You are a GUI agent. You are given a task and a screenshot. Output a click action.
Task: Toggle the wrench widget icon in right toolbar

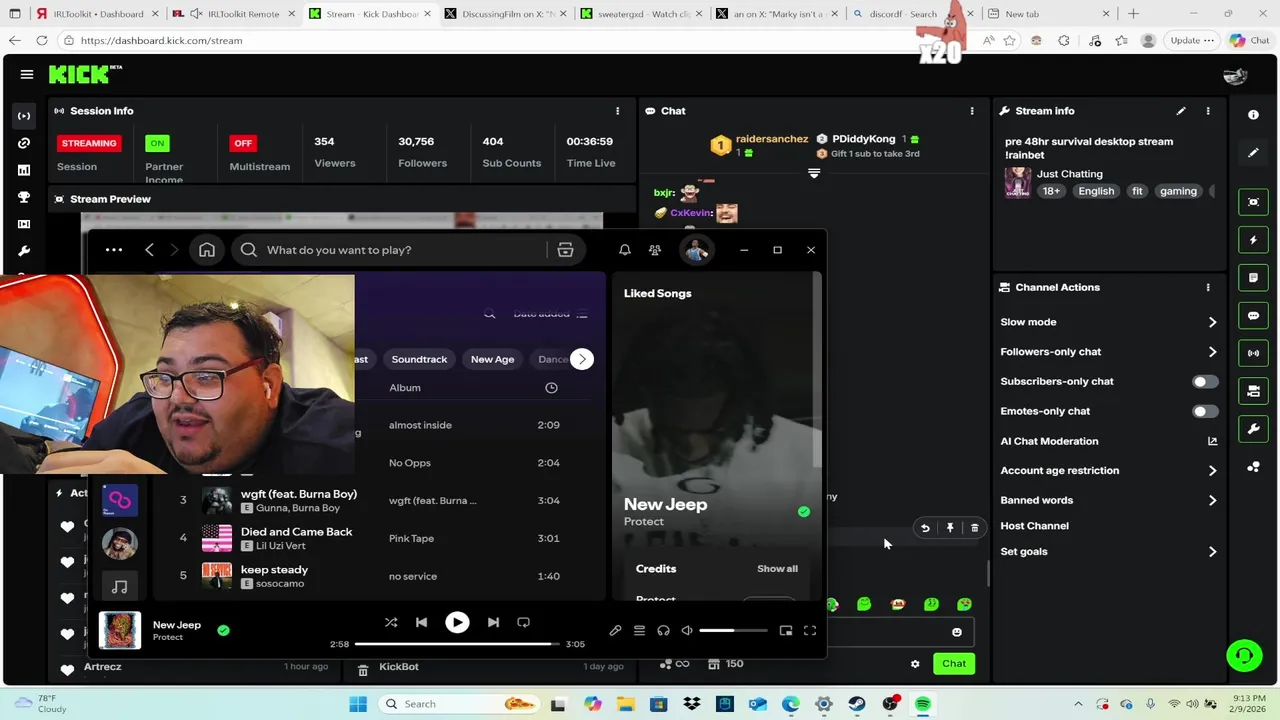pos(1253,429)
